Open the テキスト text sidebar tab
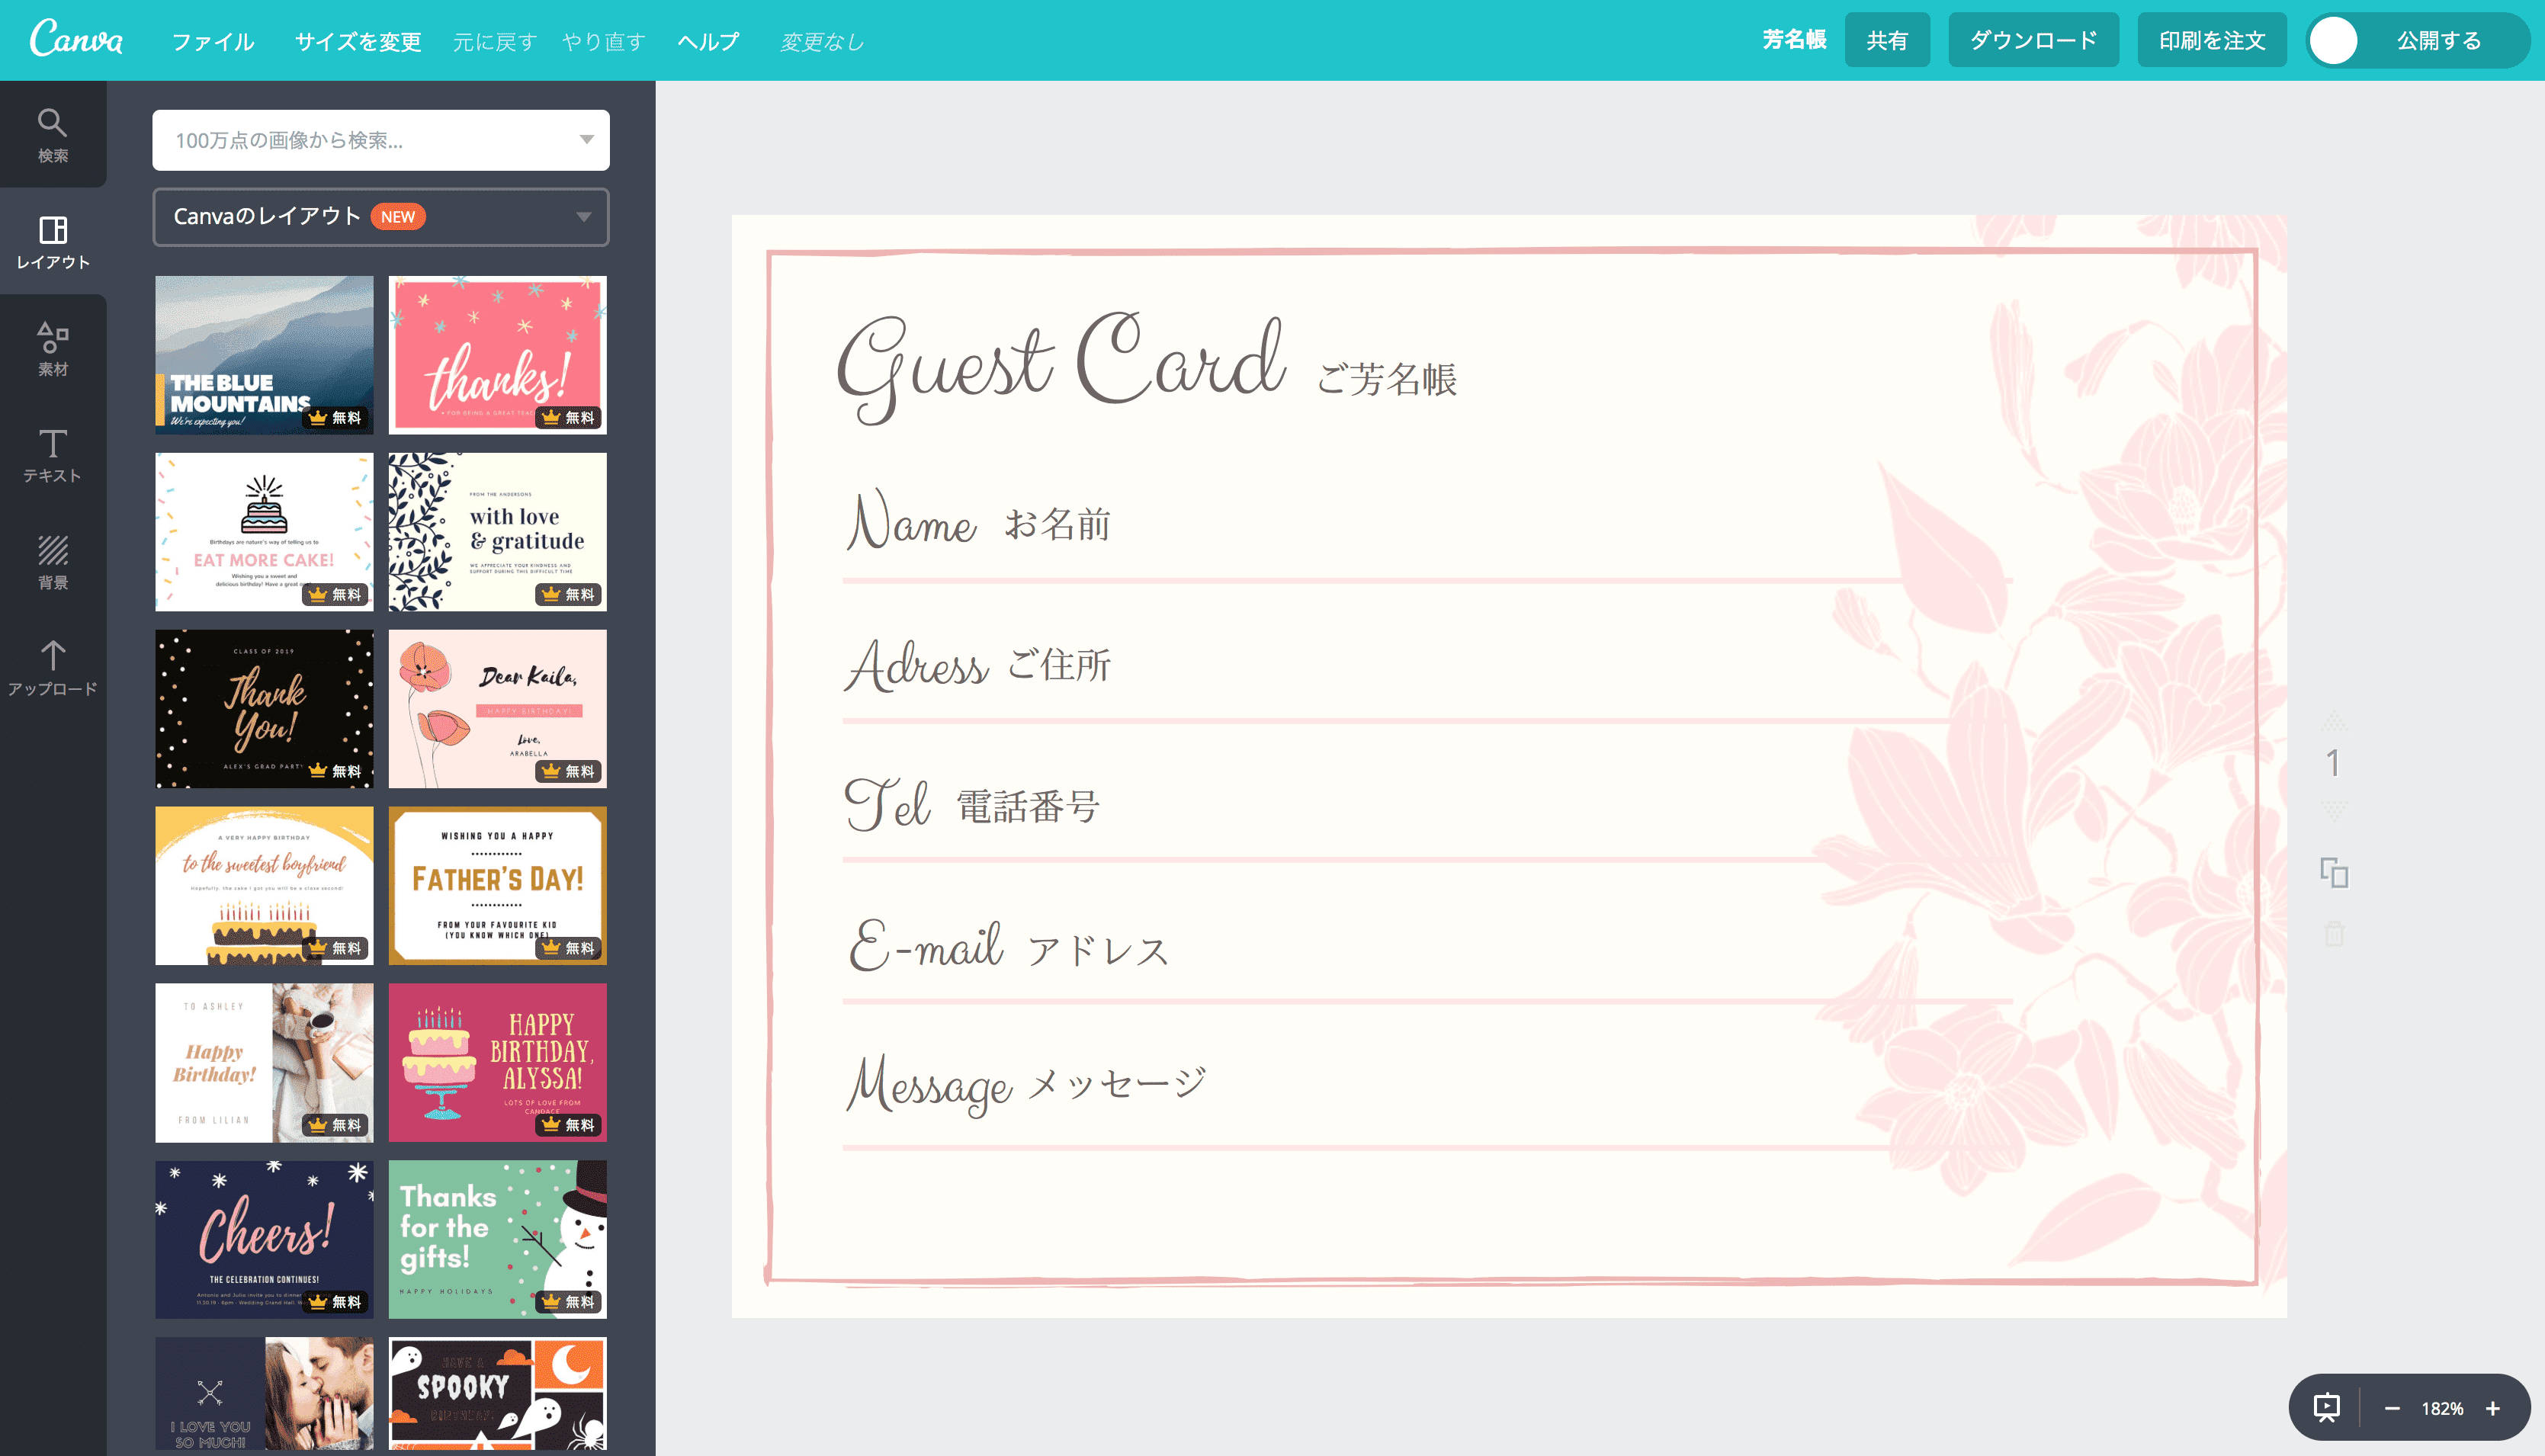 [x=53, y=455]
